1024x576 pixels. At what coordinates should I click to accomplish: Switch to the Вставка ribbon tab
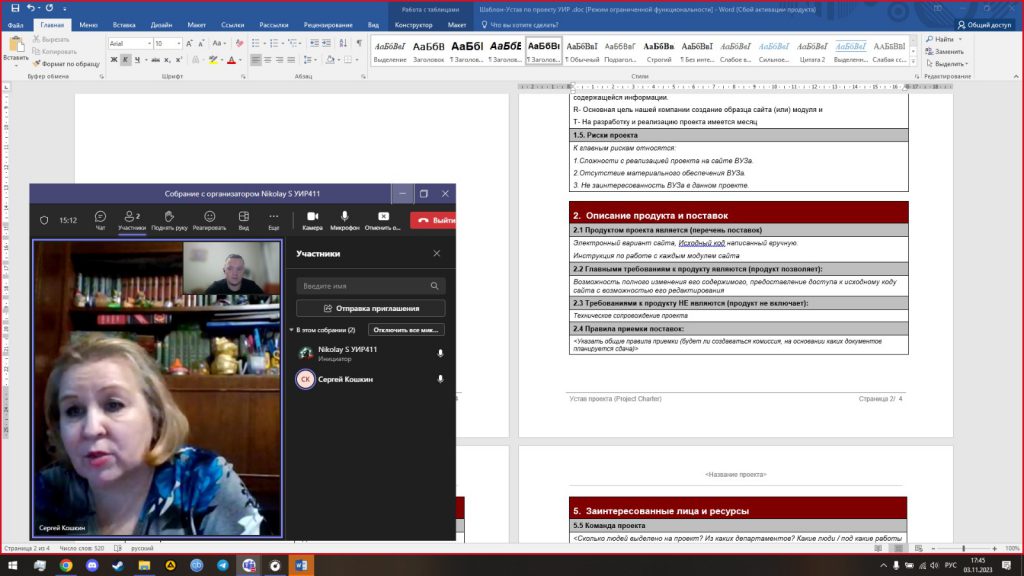124,24
